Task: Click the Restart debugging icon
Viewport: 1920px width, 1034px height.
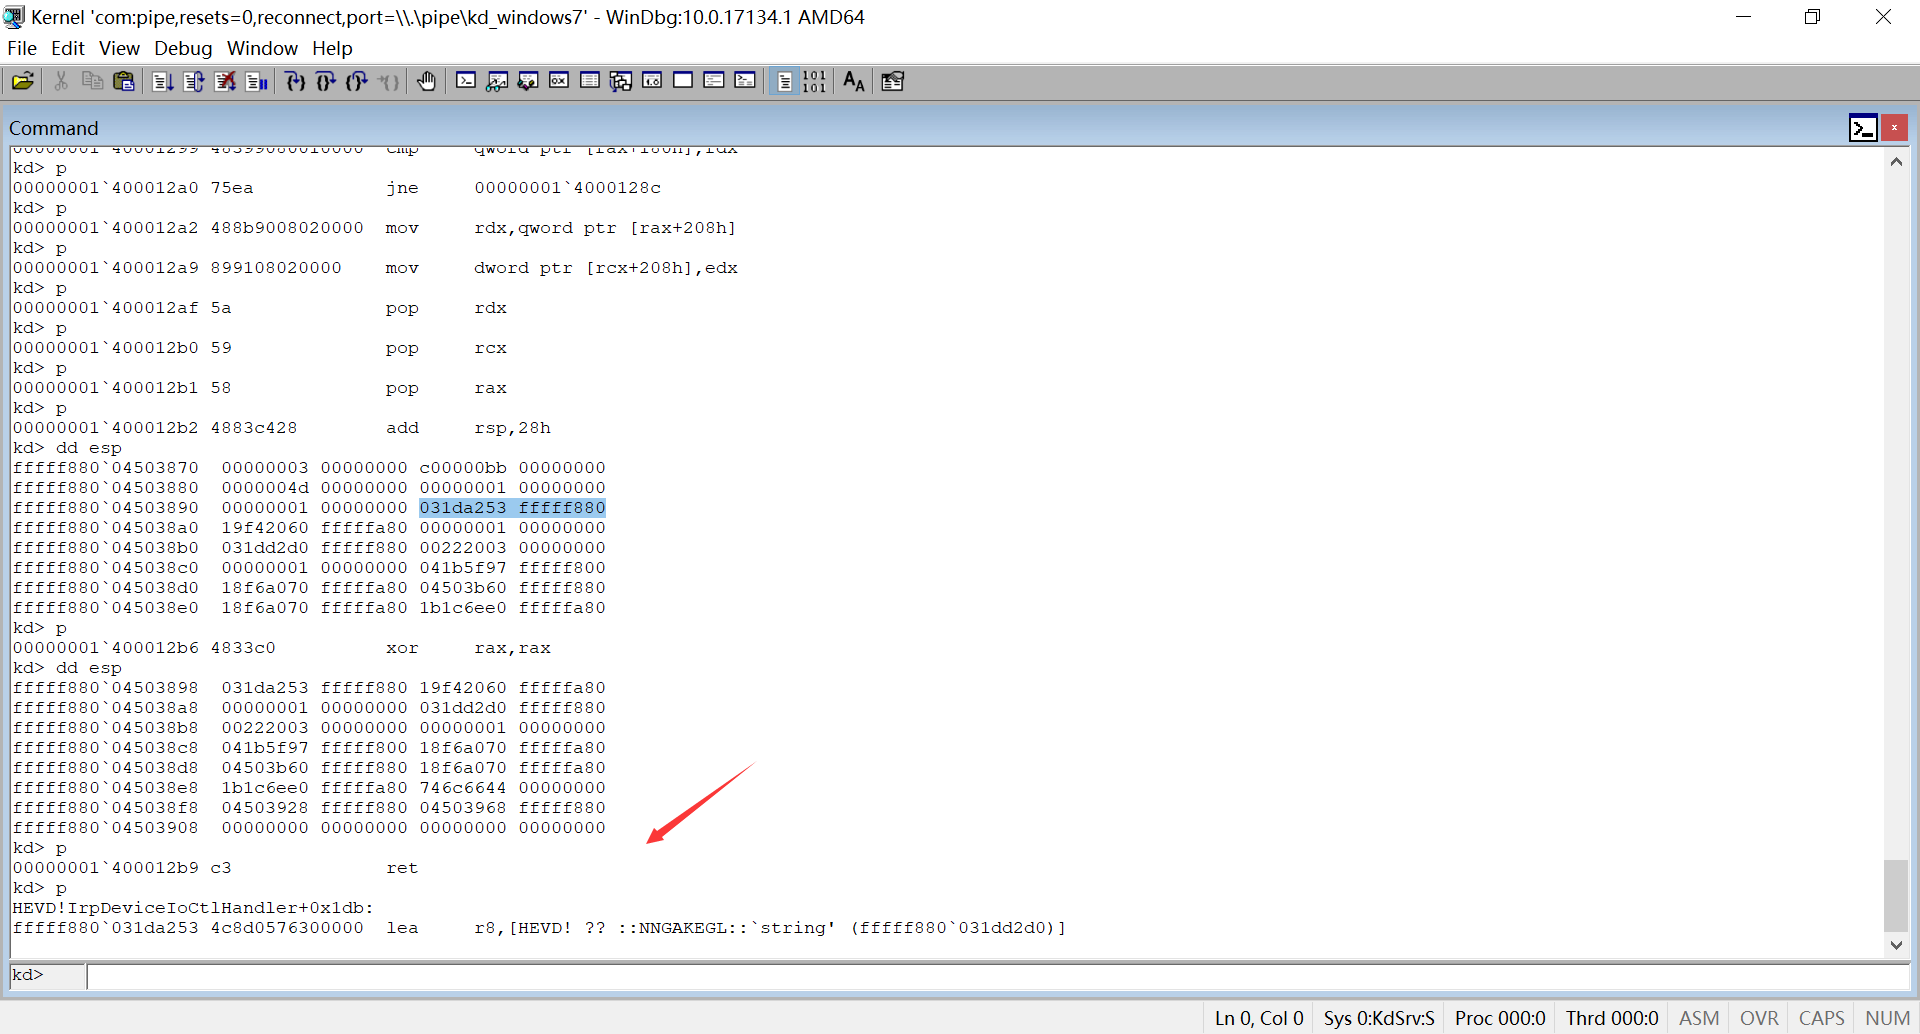Action: (x=194, y=81)
